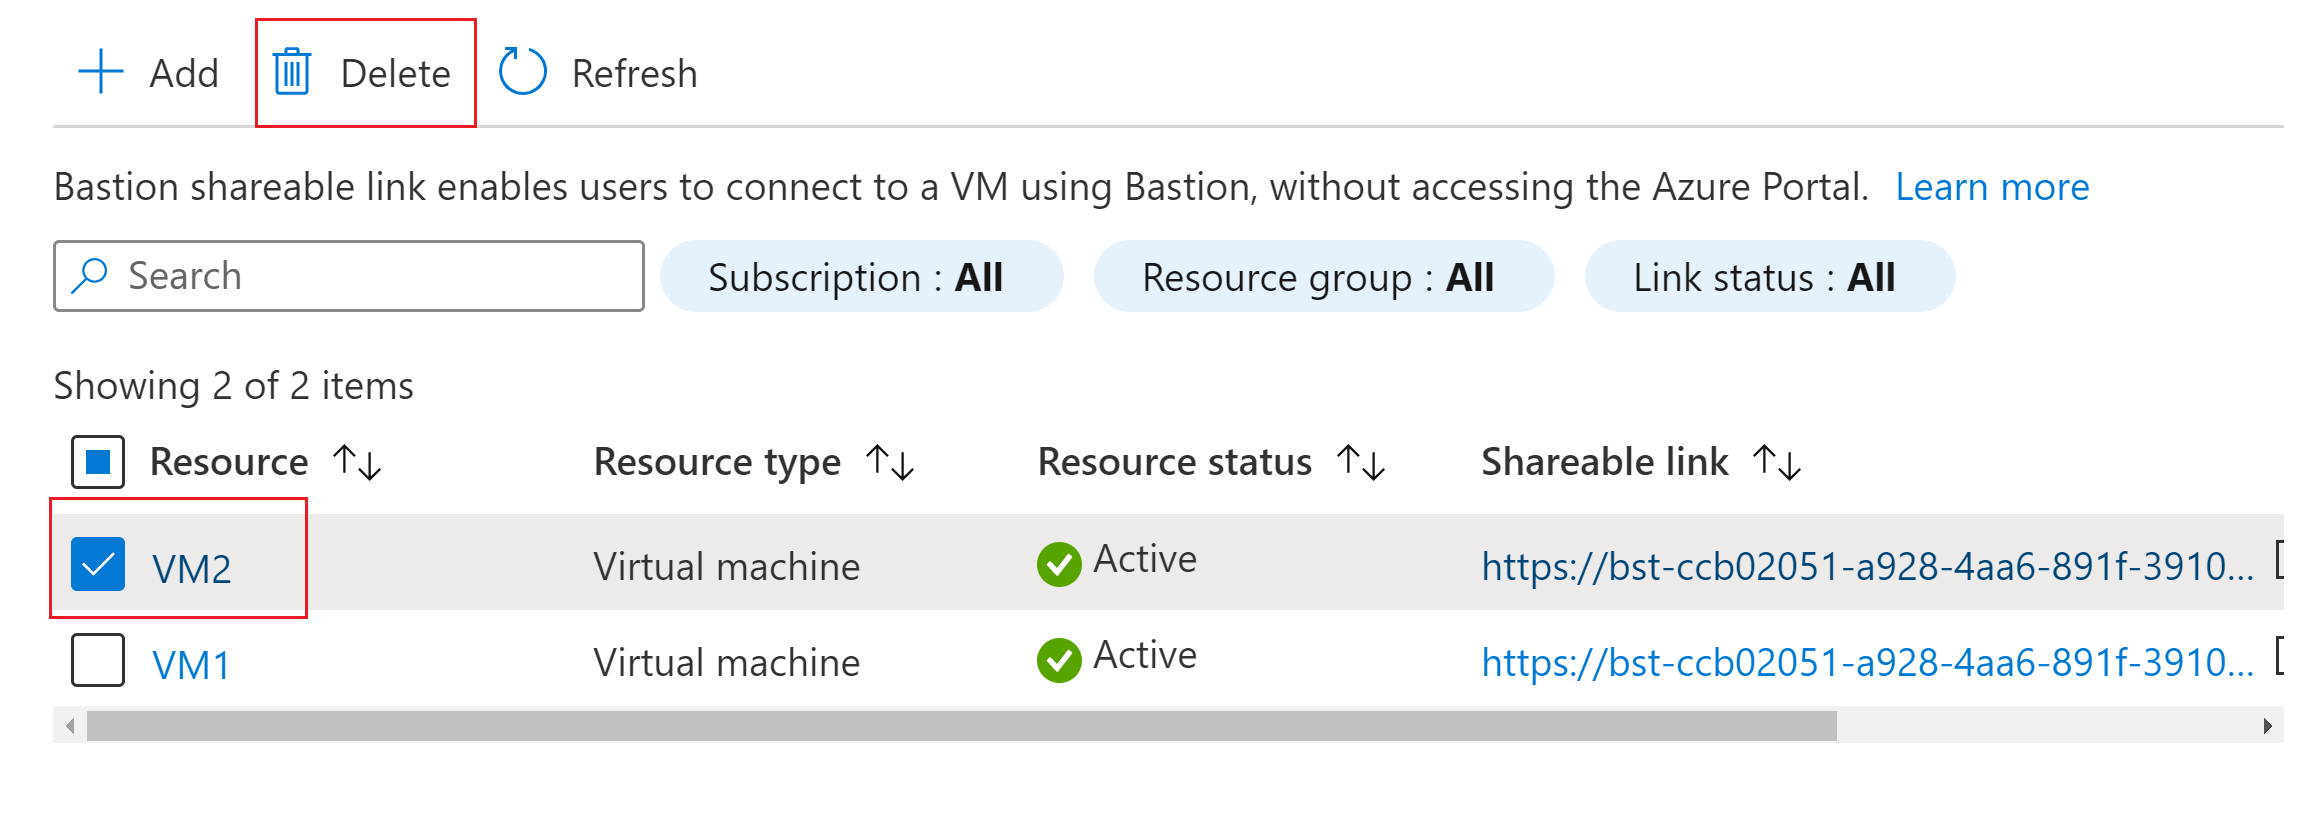The width and height of the screenshot is (2315, 832).
Task: Click the Refresh toolbar label
Action: (x=635, y=74)
